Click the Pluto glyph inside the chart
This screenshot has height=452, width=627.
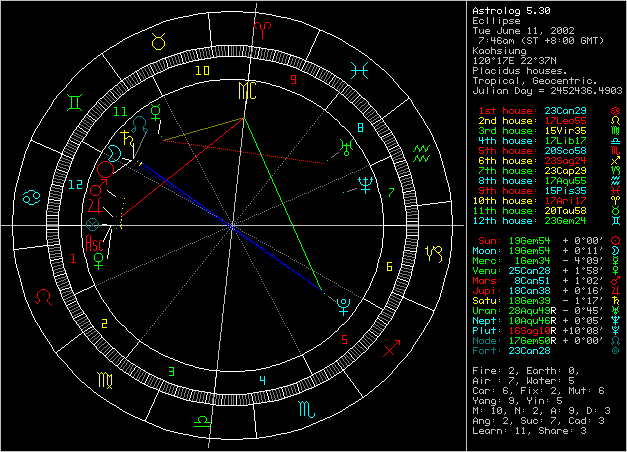point(343,303)
